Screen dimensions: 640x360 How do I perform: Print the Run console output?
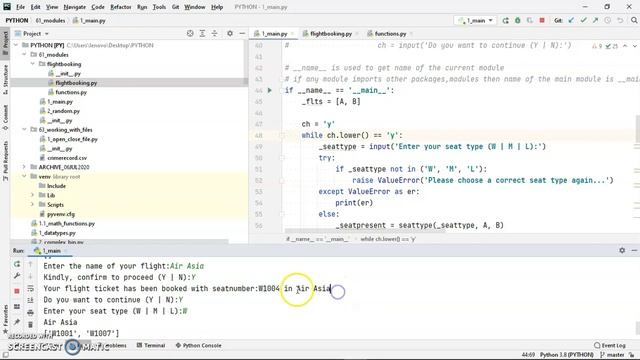(31, 313)
